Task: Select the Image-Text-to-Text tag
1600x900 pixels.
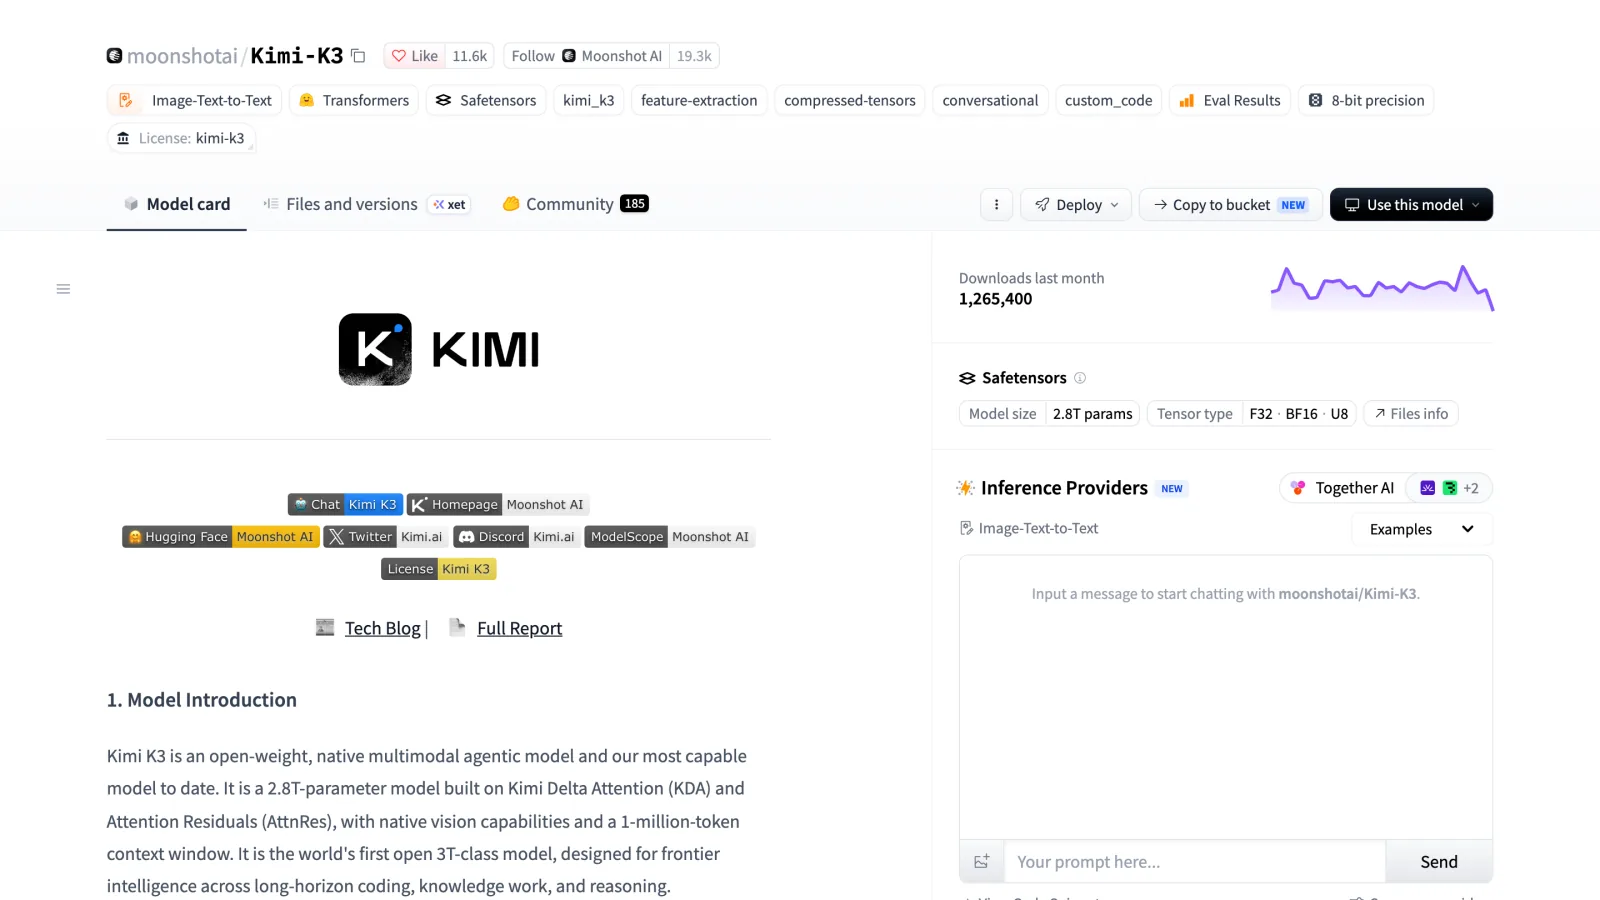Action: coord(195,101)
